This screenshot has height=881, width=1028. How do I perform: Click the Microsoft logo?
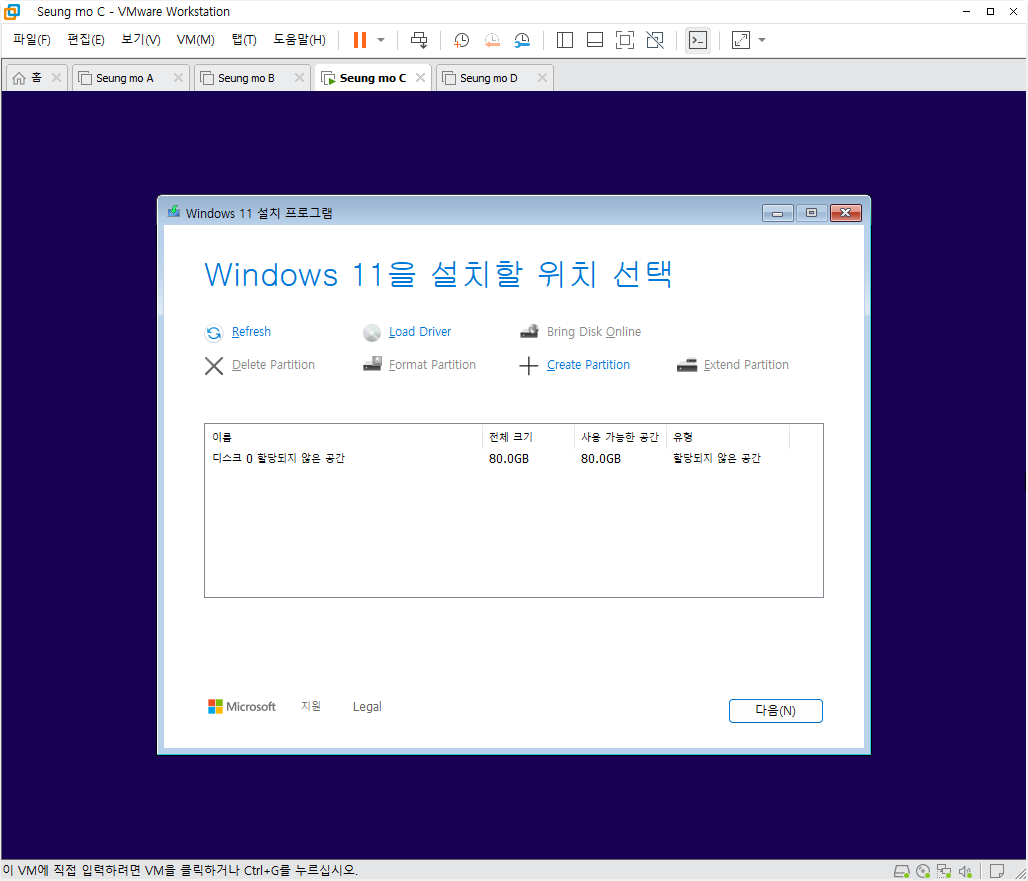pyautogui.click(x=242, y=707)
